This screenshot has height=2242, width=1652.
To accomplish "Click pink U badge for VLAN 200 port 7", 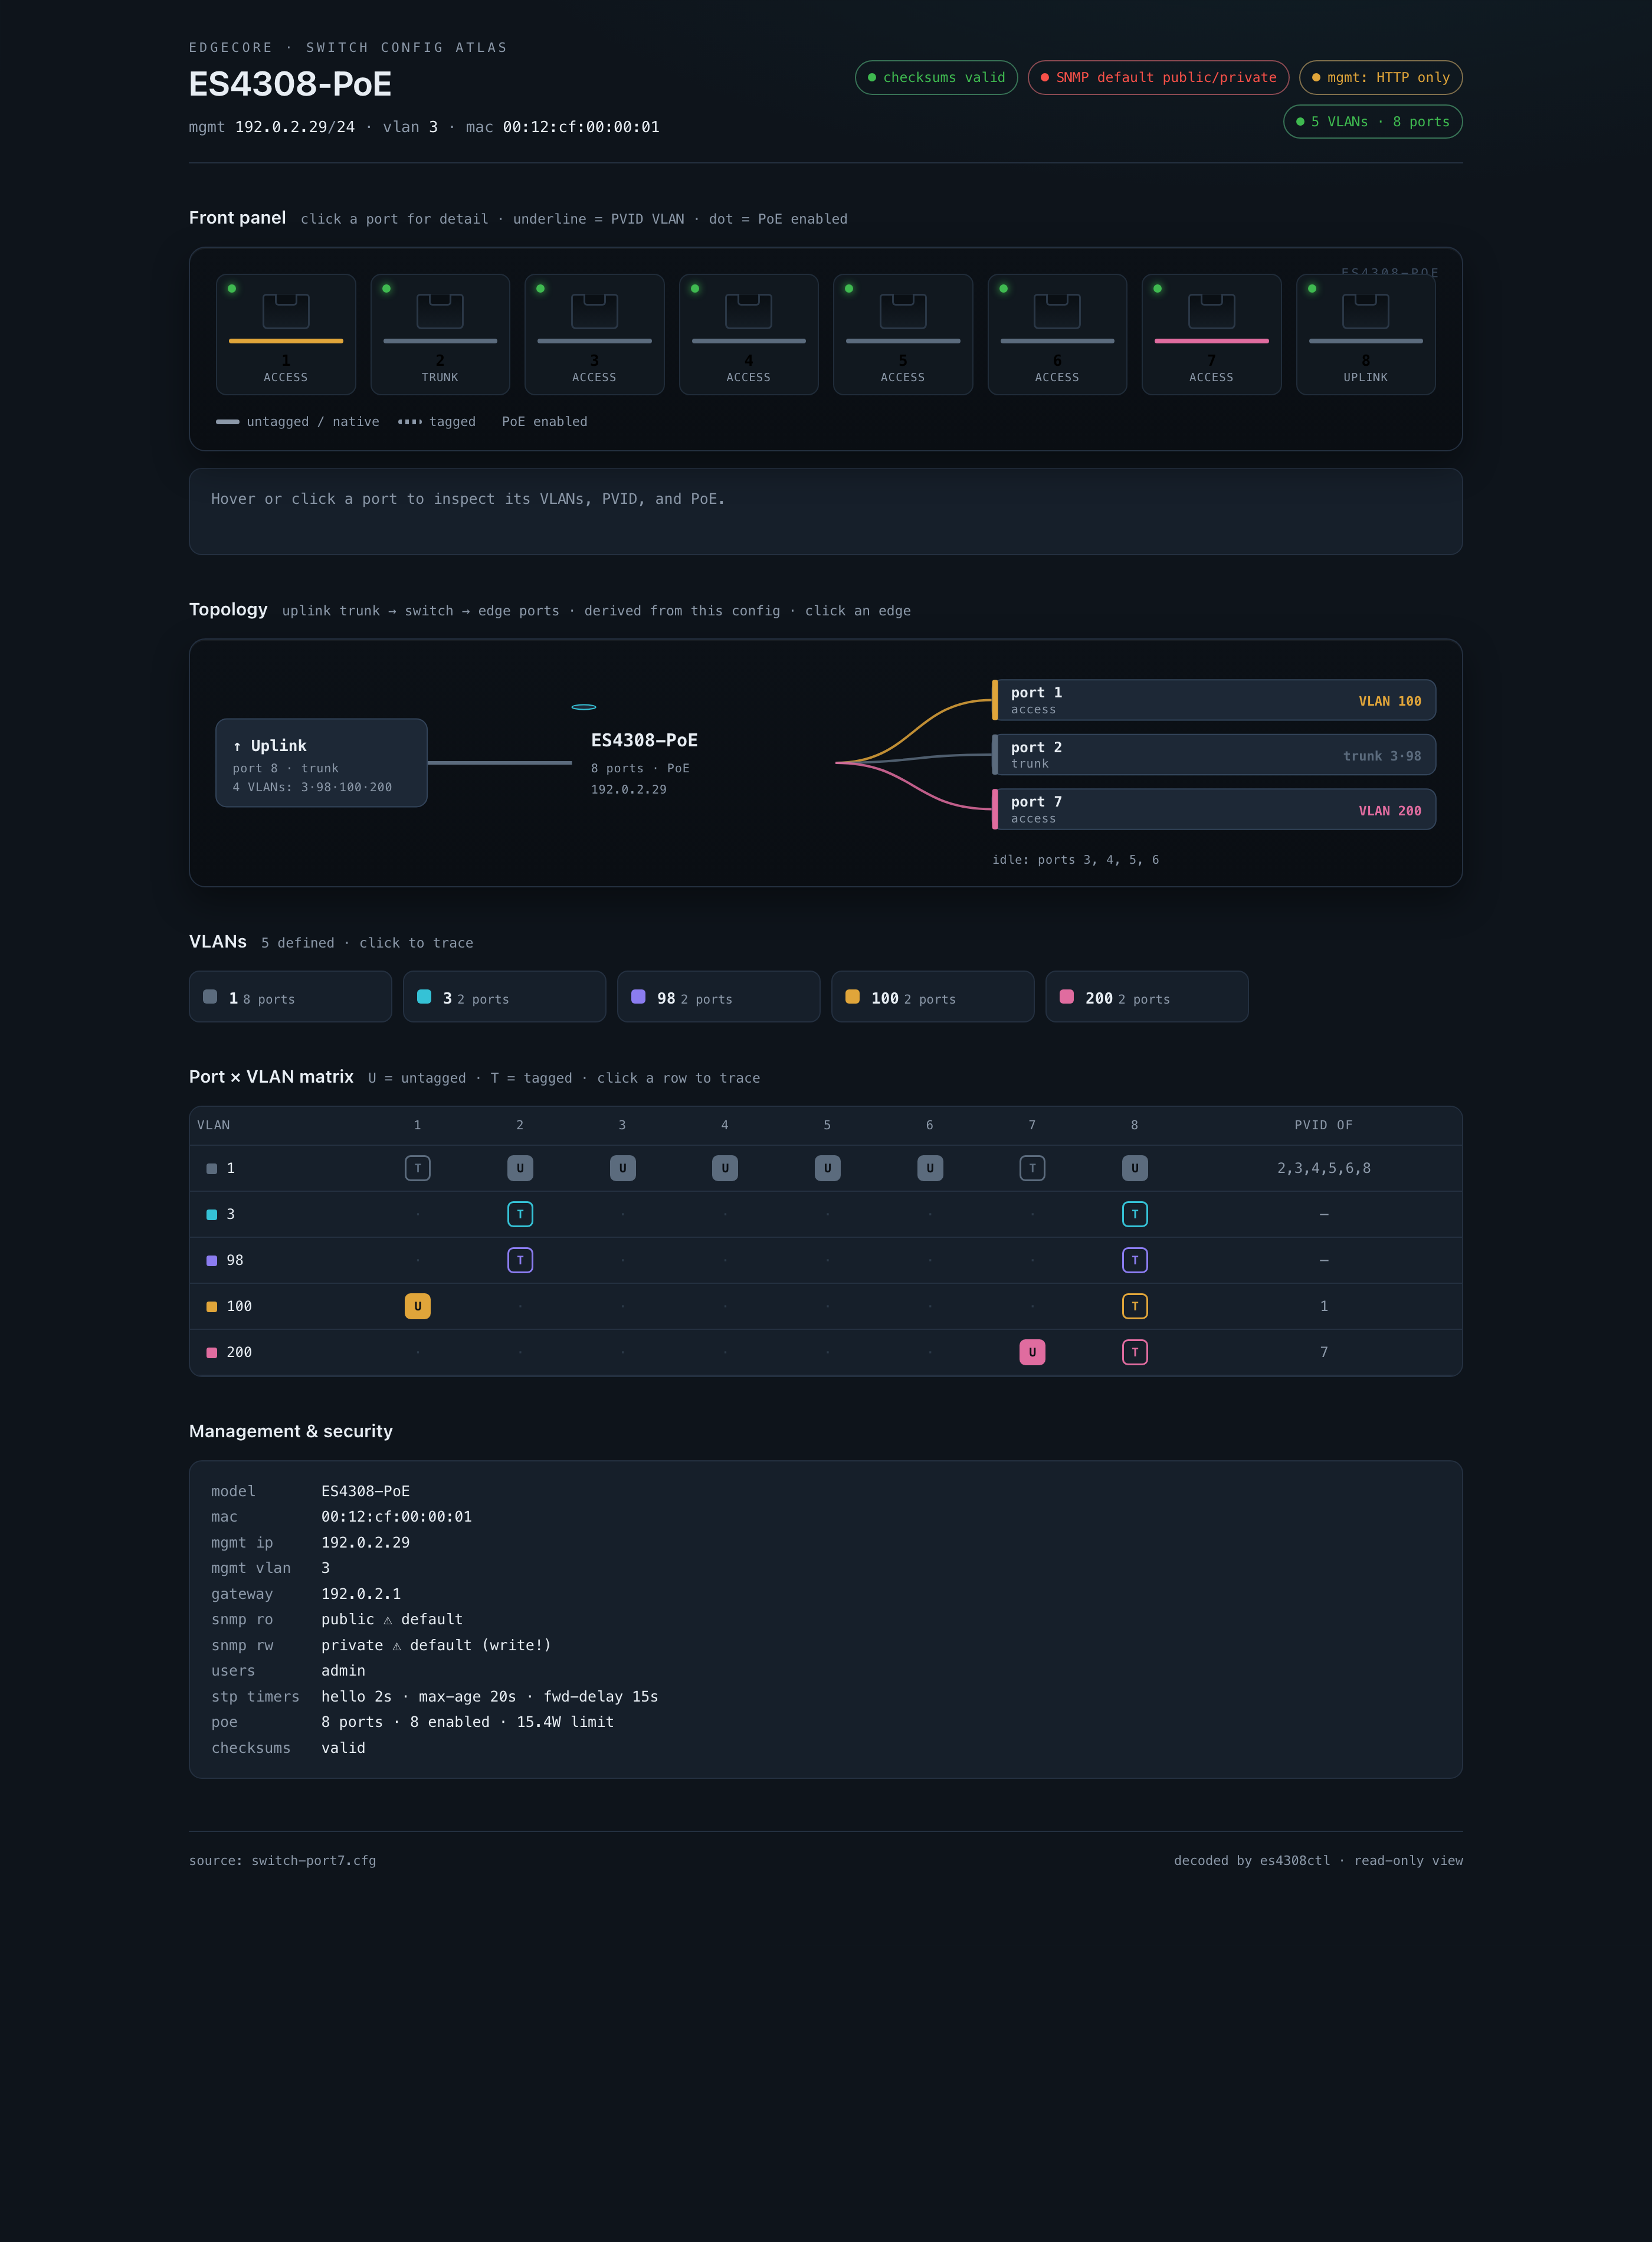I will tap(1032, 1352).
